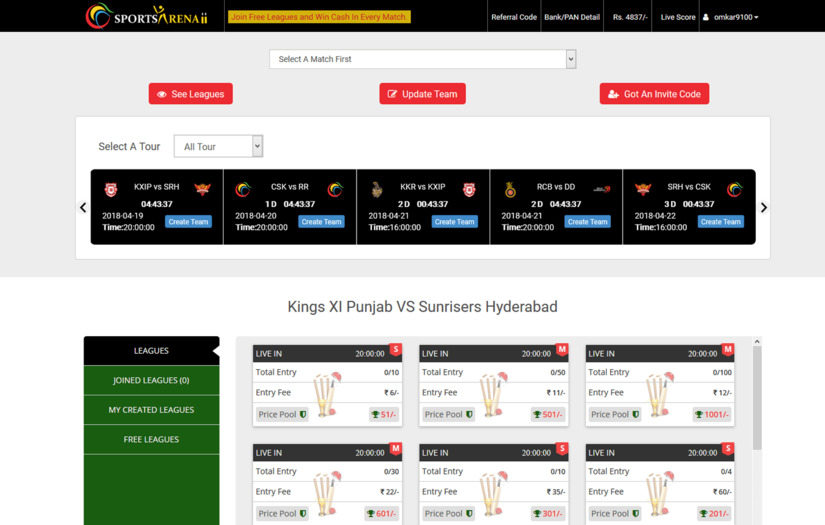Select the My Created Leagues tab
The image size is (825, 525).
(x=152, y=410)
